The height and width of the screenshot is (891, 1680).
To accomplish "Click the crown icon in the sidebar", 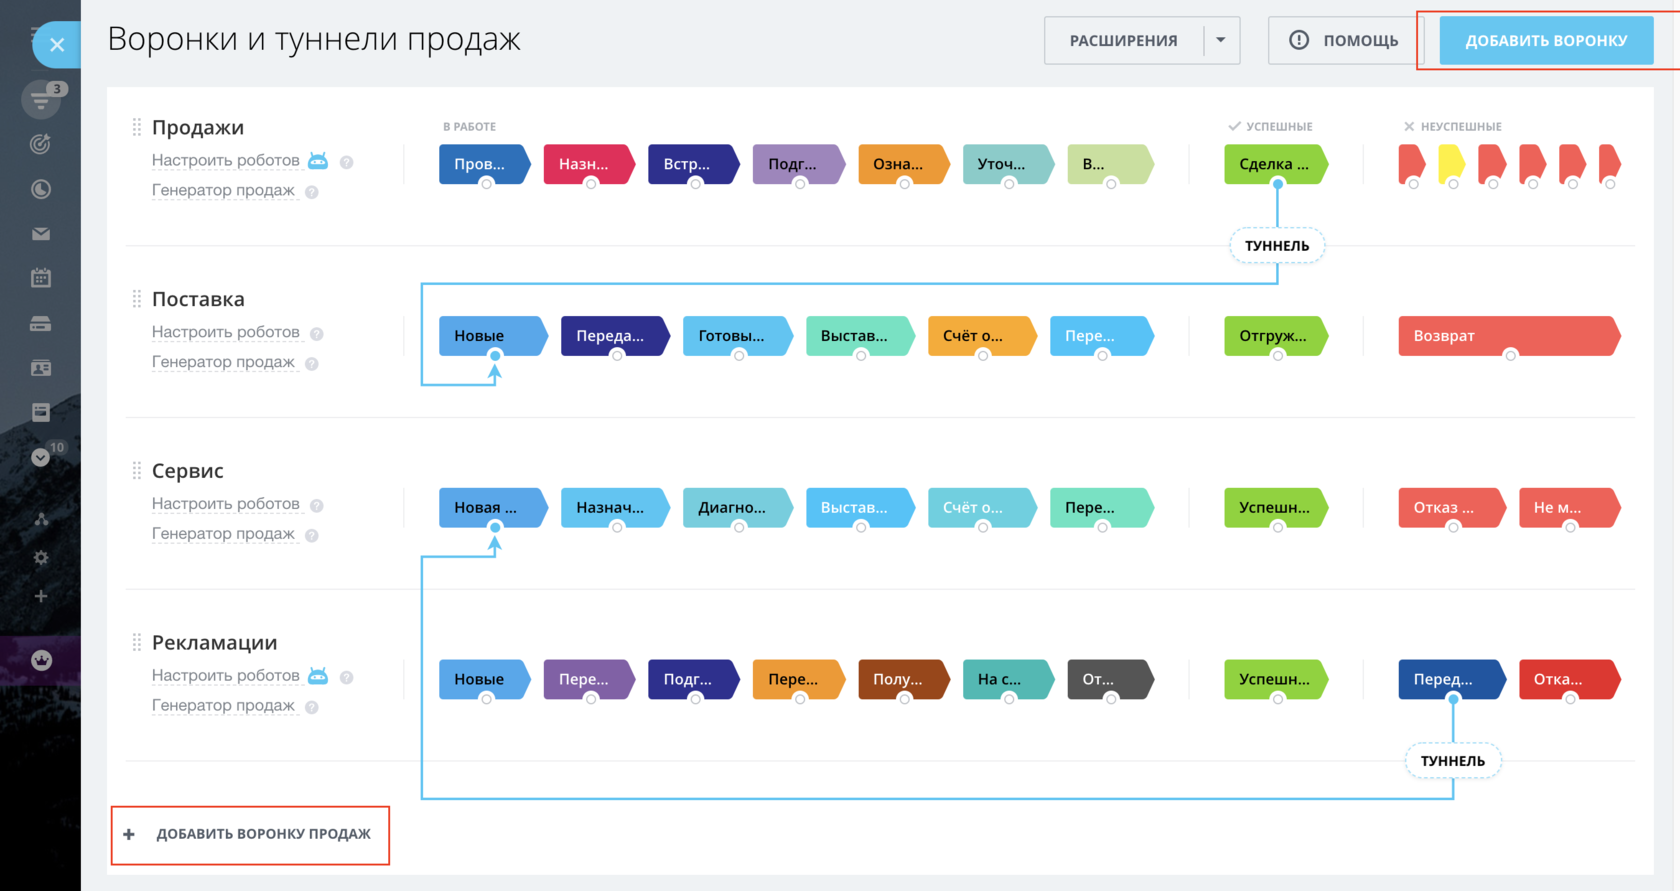I will [41, 660].
